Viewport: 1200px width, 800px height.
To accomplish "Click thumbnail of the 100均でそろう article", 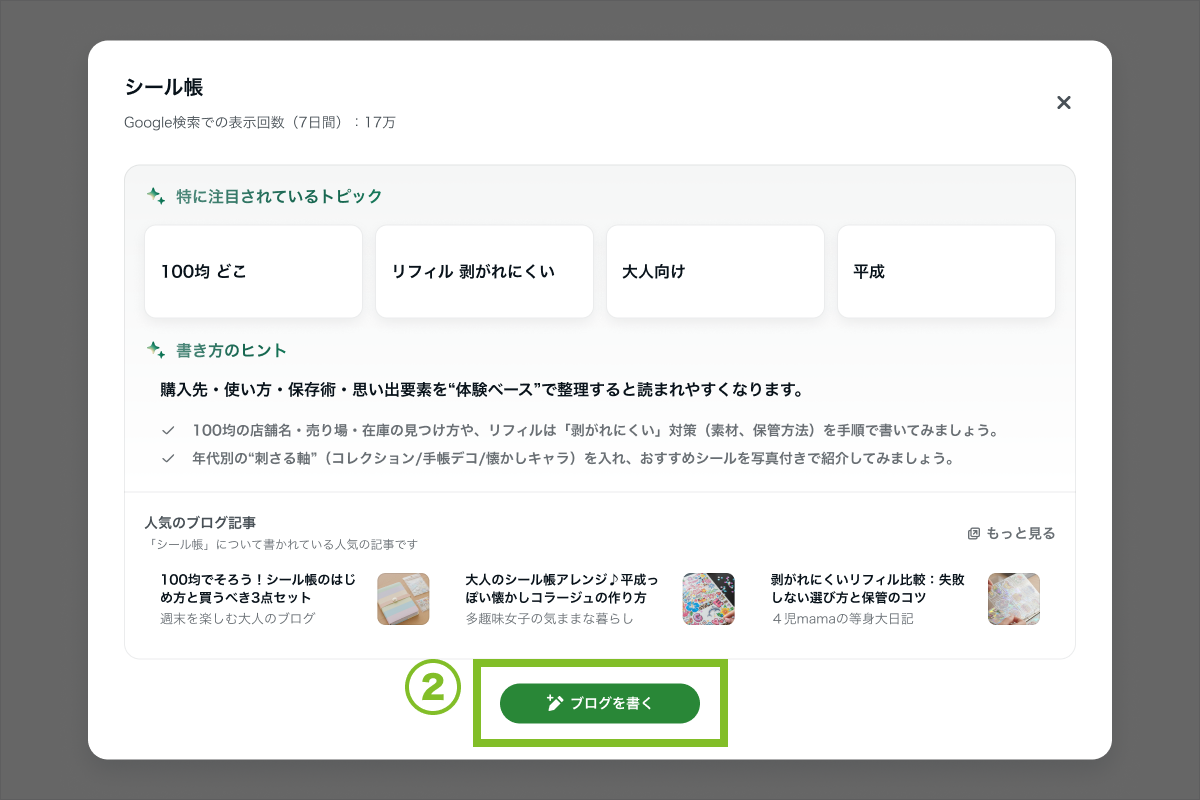I will click(403, 599).
